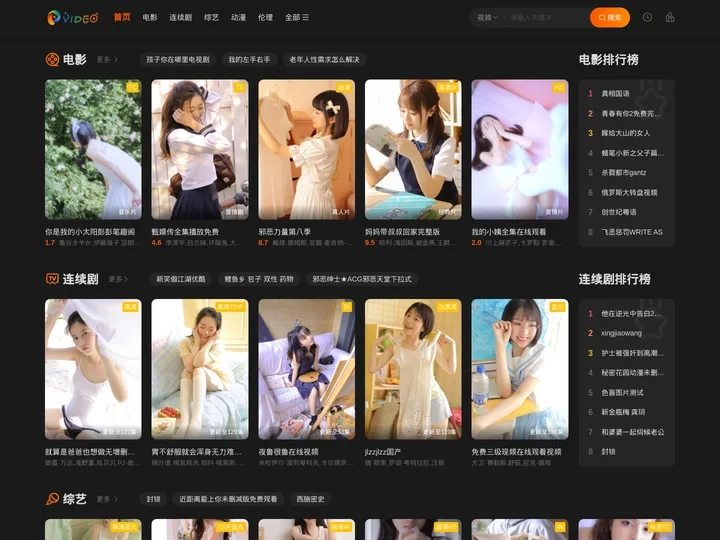Open the 电影 navigation item
Screen dimensions: 720x540
tap(150, 17)
